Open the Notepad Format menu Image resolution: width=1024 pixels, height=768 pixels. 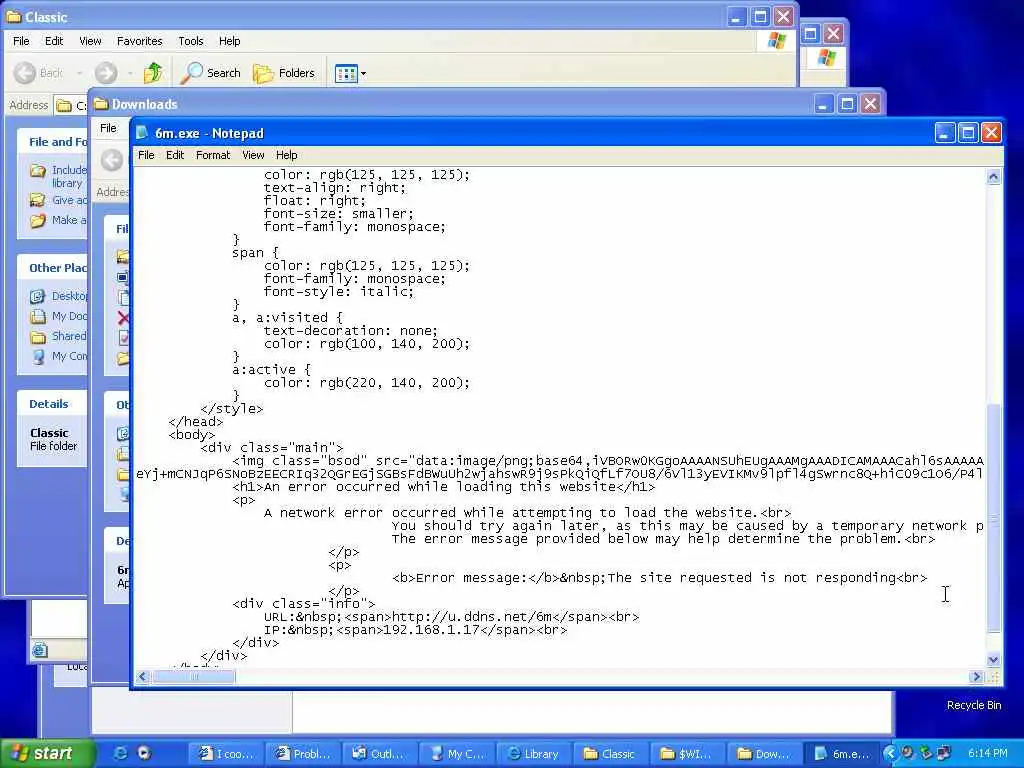tap(213, 155)
